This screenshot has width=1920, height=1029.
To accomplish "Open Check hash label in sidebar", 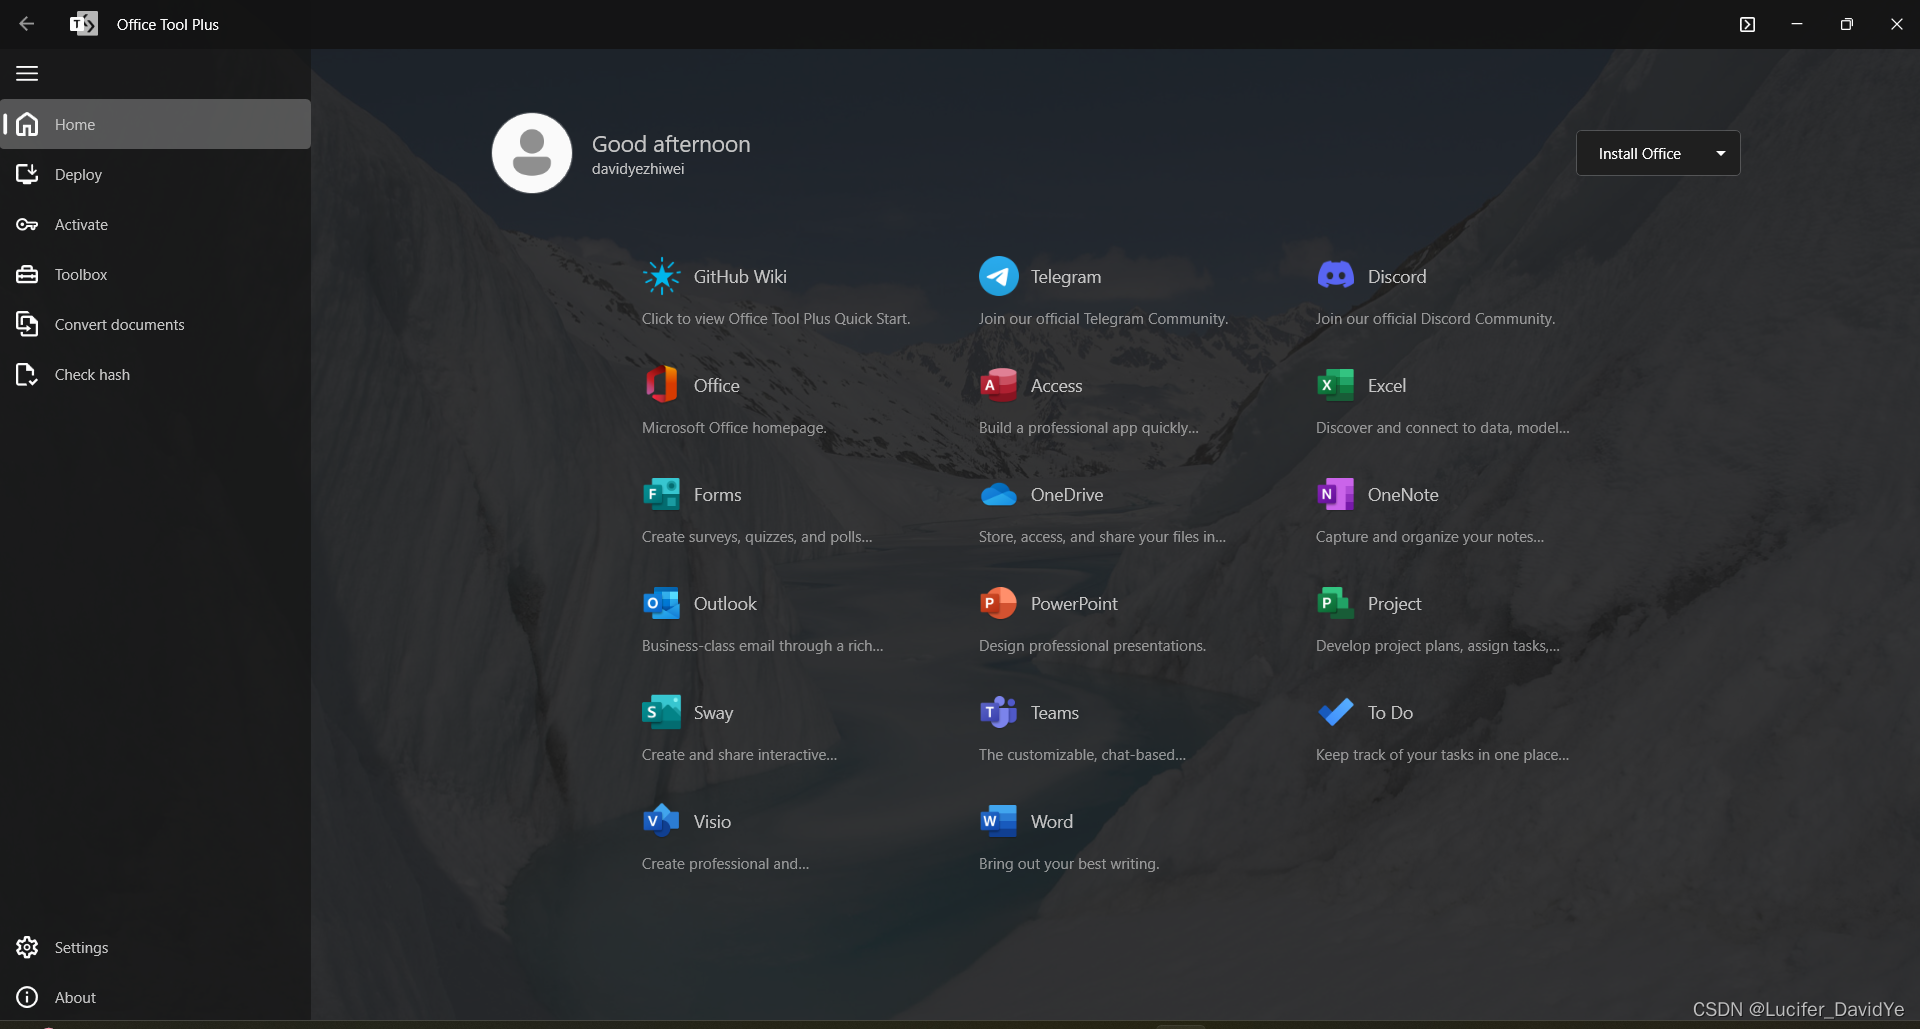I will click(92, 374).
